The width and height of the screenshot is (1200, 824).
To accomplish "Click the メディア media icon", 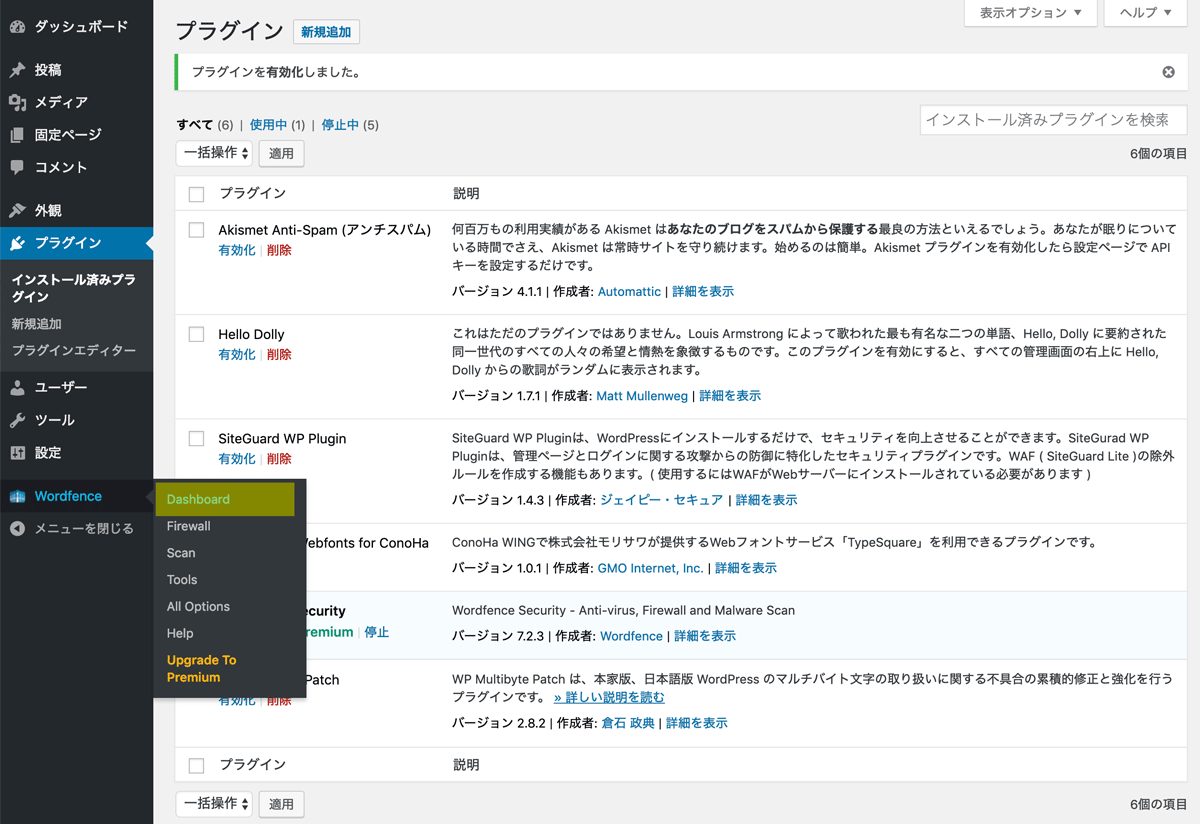I will tap(17, 102).
